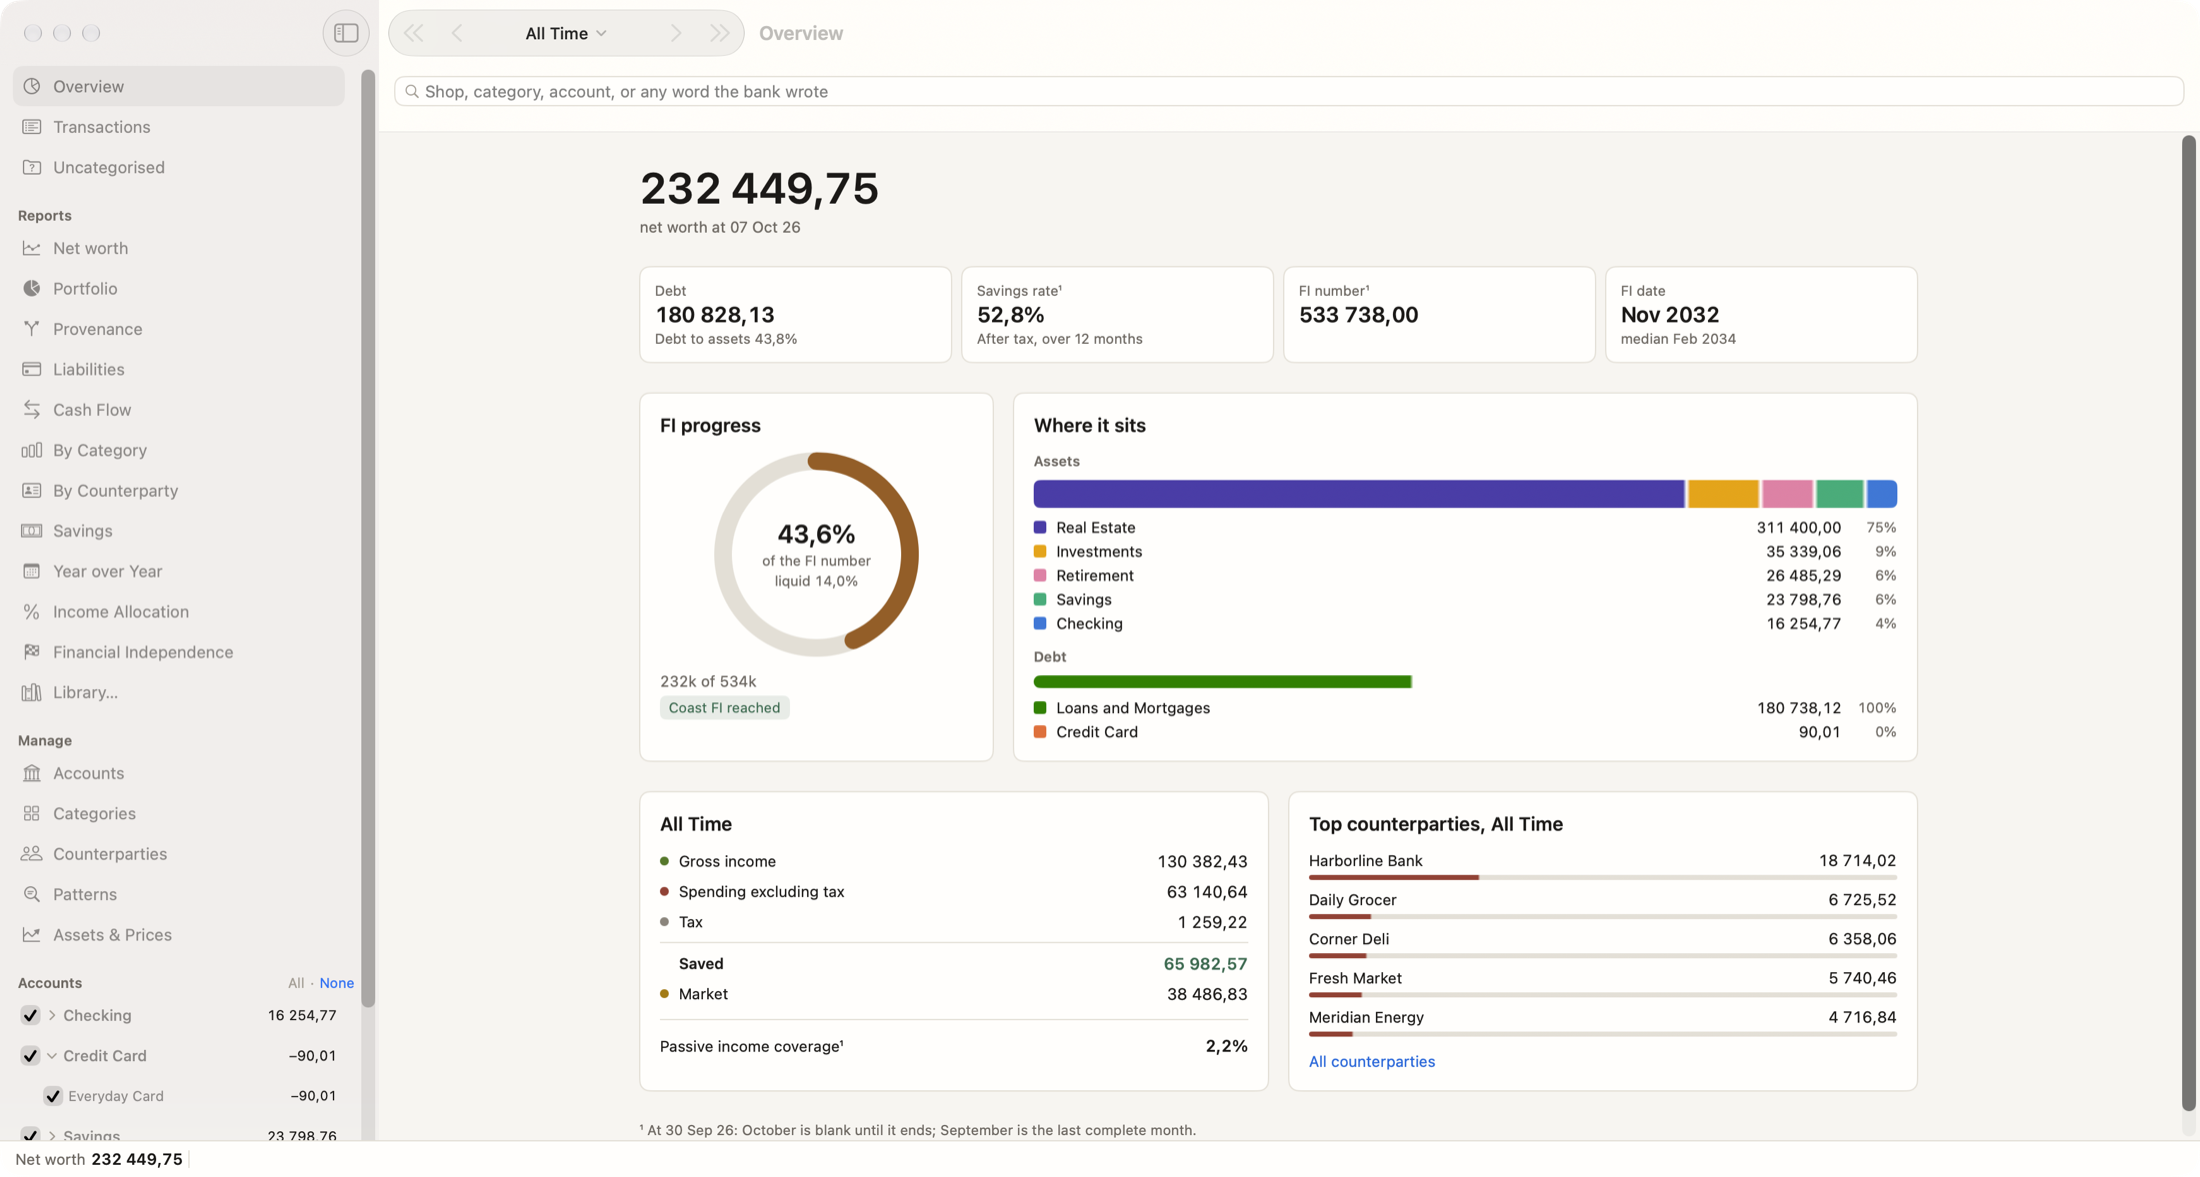Image resolution: width=2200 pixels, height=1177 pixels.
Task: Open the Categories manage page
Action: (179, 814)
